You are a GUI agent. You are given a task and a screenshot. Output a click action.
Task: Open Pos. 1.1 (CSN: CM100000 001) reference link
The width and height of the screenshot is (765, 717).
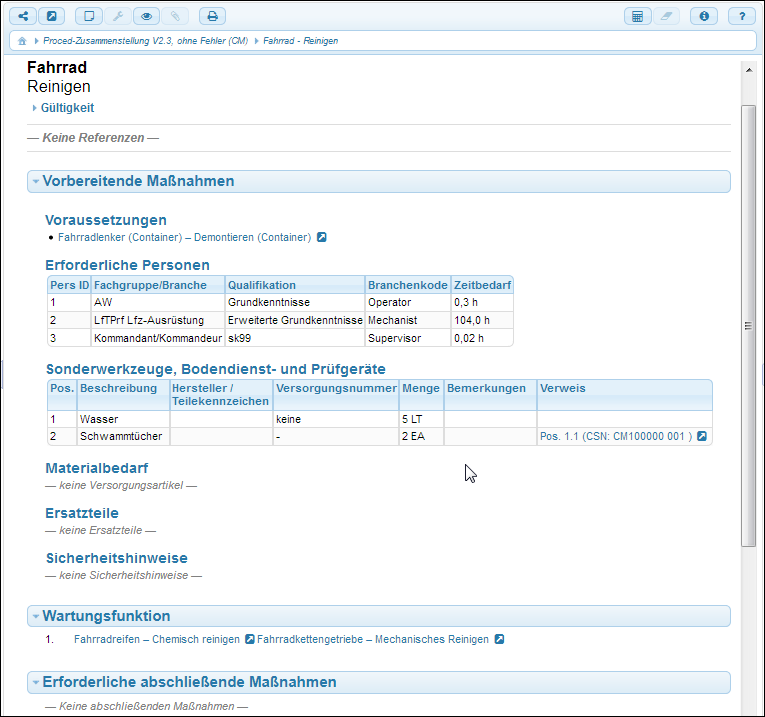(616, 437)
